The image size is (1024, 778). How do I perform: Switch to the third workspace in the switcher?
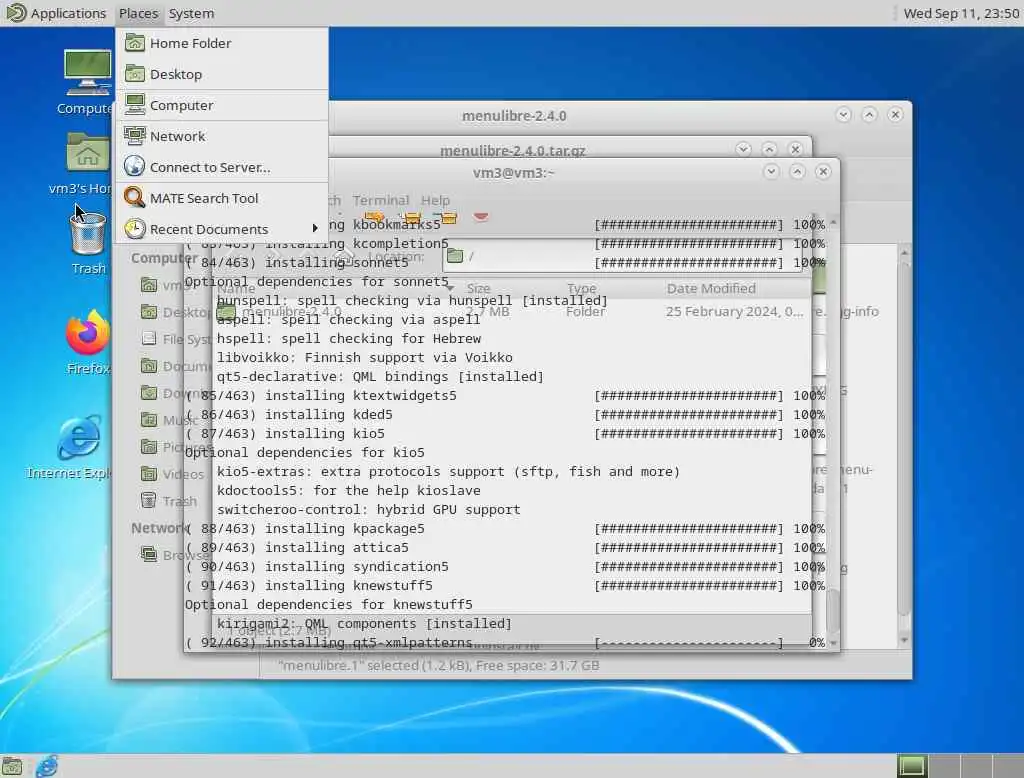tap(976, 766)
